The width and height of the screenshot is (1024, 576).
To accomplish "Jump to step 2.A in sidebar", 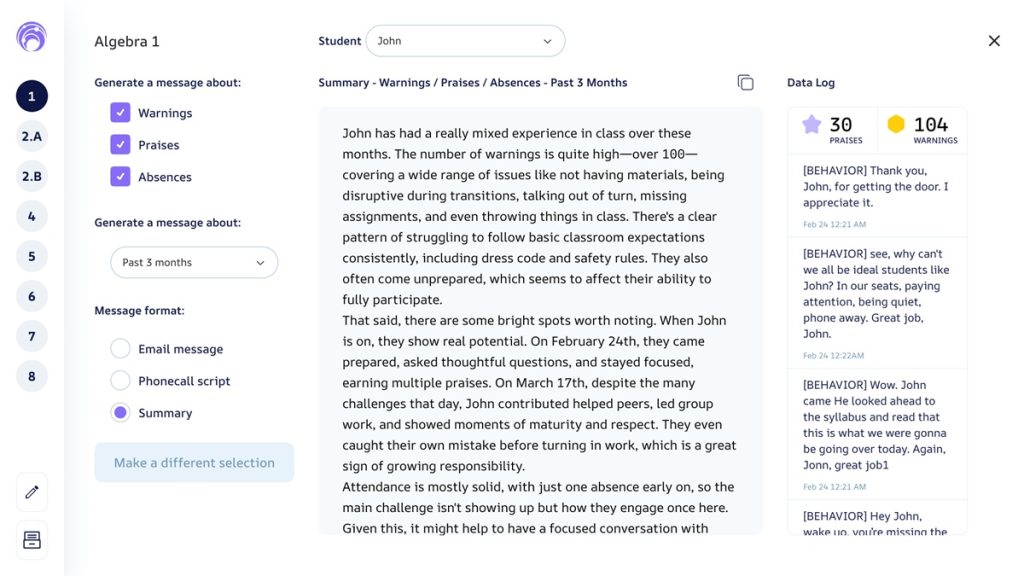I will tap(31, 136).
